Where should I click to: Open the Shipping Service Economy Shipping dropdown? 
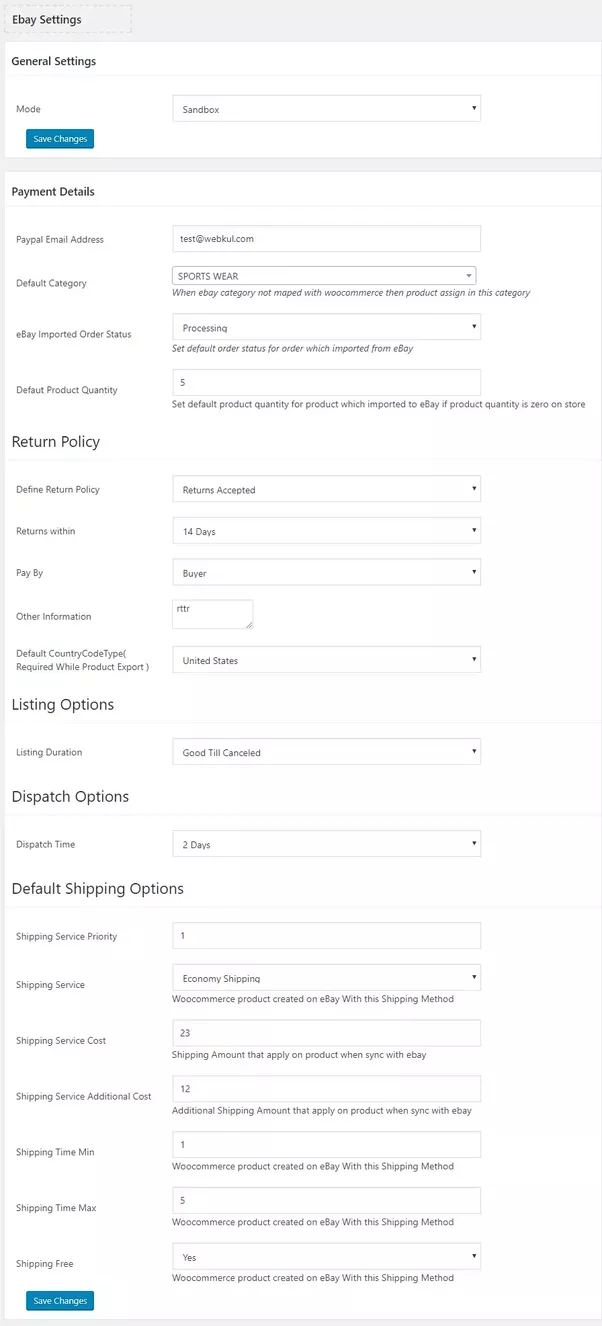click(x=326, y=978)
